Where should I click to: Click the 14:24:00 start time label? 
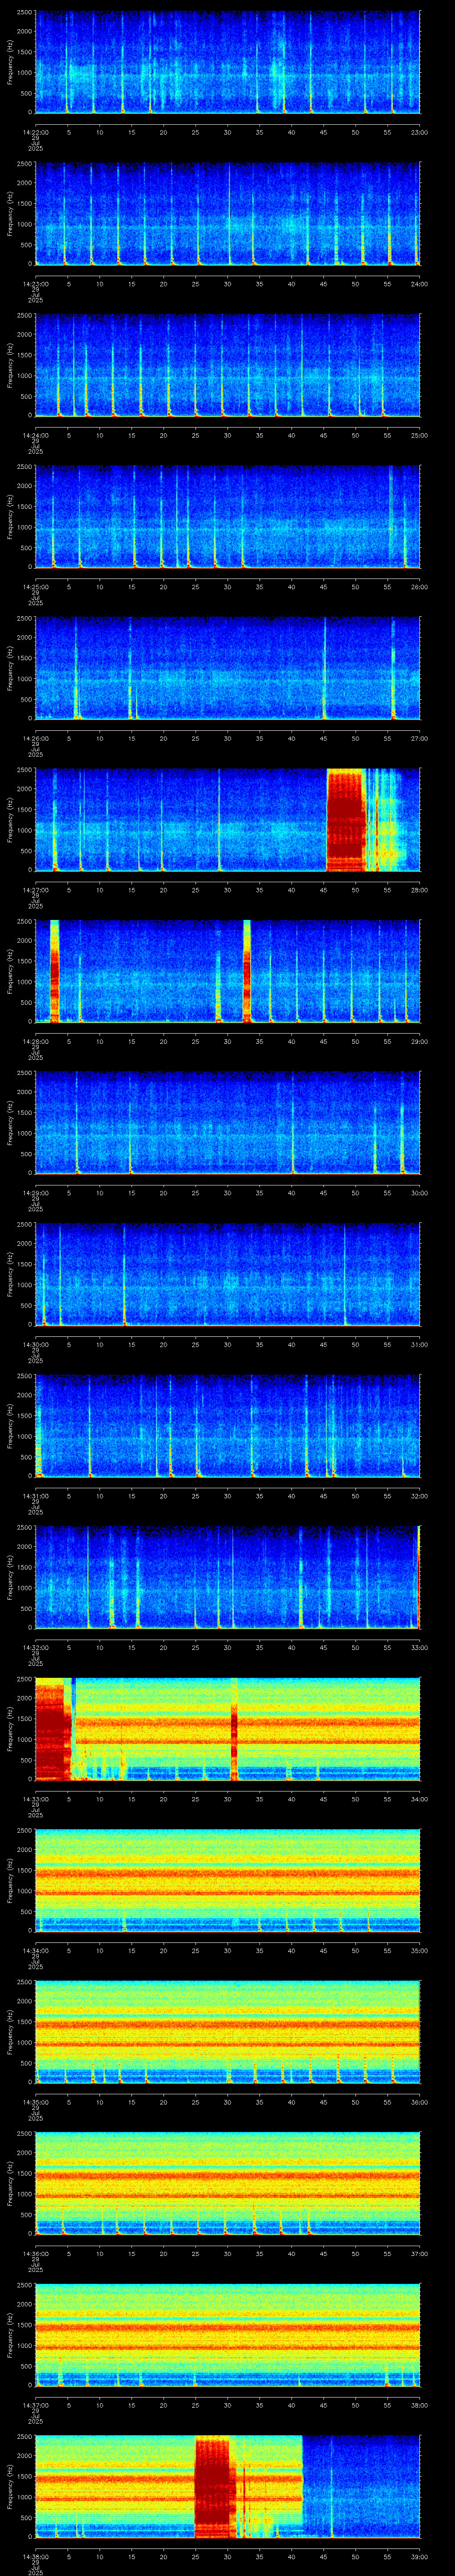(35, 435)
